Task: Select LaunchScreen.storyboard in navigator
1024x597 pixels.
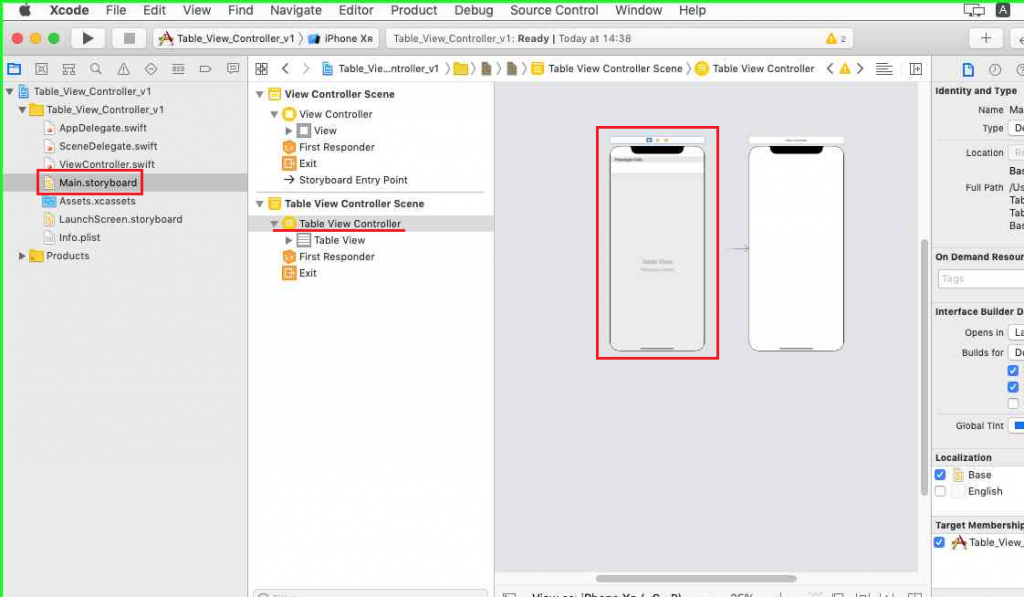Action: point(113,219)
